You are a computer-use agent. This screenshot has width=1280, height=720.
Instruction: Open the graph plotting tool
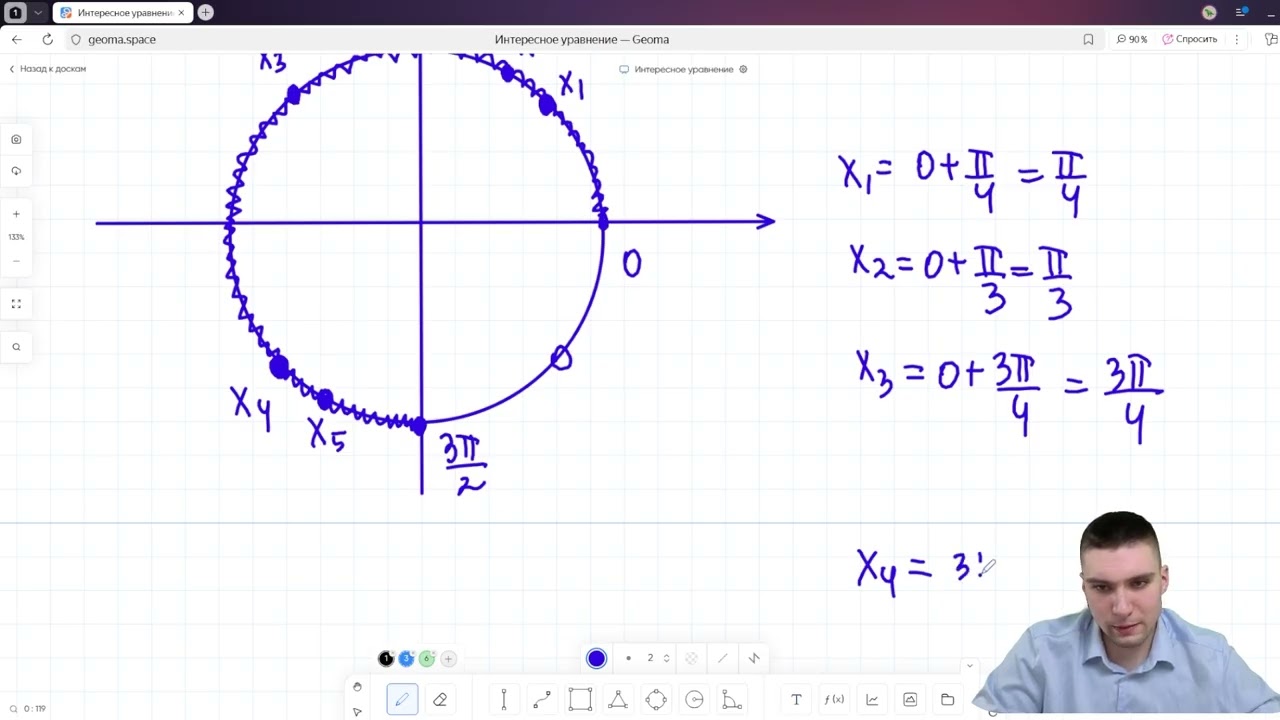(x=872, y=700)
